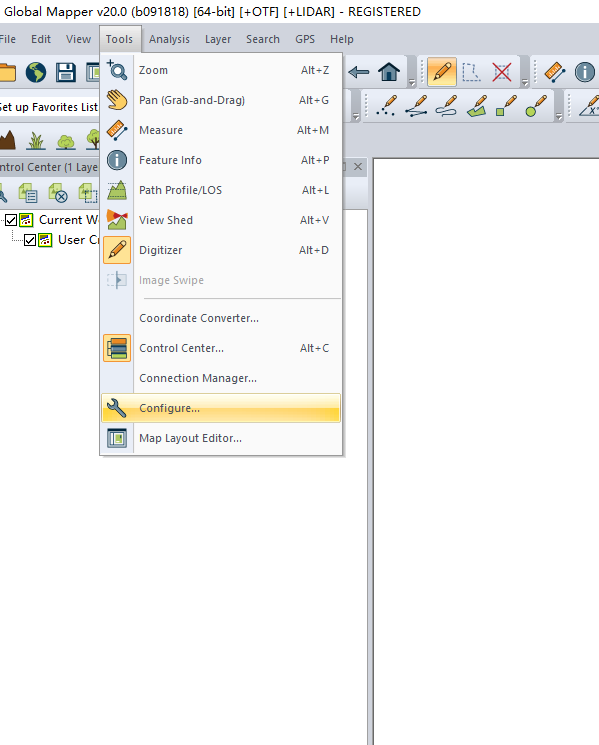
Task: Expand digitizer toolbar overflow arrow
Action: tap(525, 82)
